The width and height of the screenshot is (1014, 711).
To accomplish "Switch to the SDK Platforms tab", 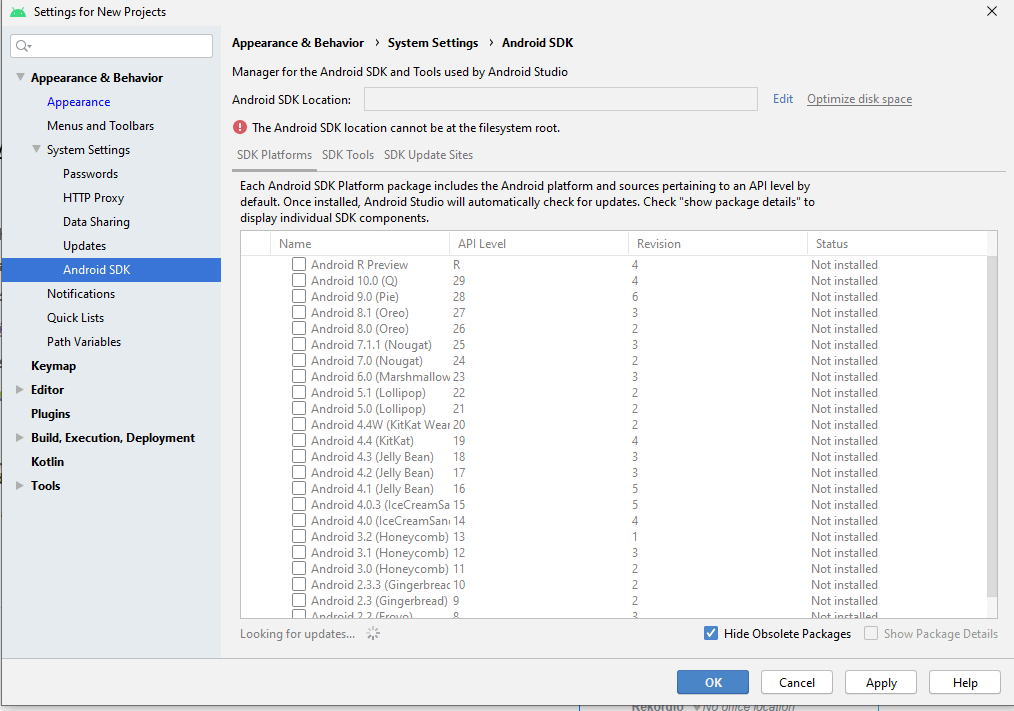I will [x=274, y=155].
